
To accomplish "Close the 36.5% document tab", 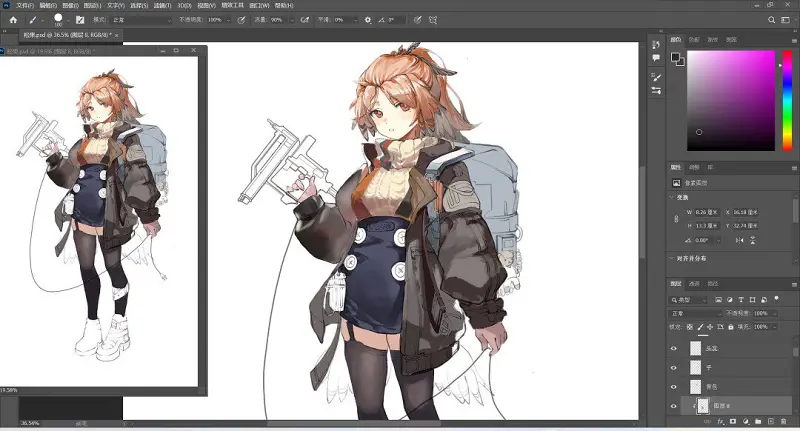I will click(x=117, y=35).
